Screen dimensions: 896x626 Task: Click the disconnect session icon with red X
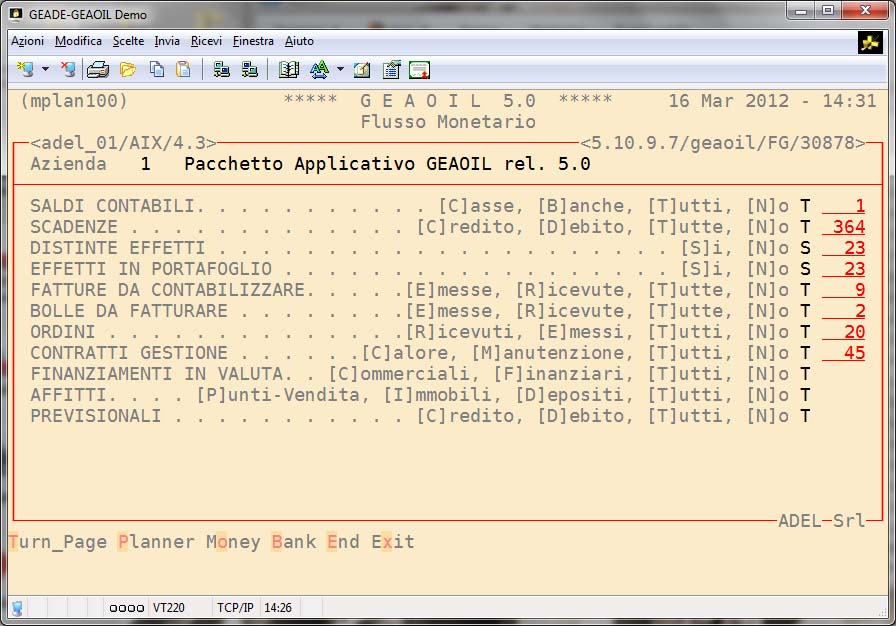[x=67, y=70]
